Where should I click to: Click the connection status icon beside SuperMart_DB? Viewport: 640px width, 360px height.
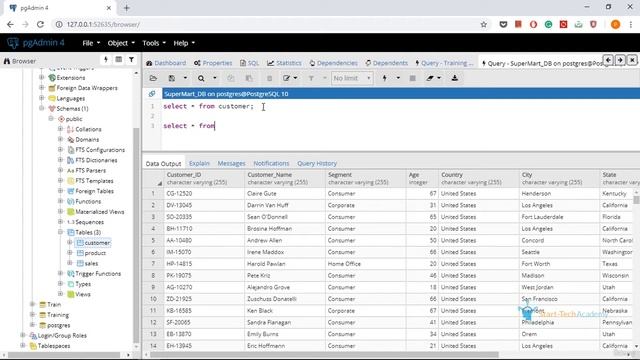point(152,94)
